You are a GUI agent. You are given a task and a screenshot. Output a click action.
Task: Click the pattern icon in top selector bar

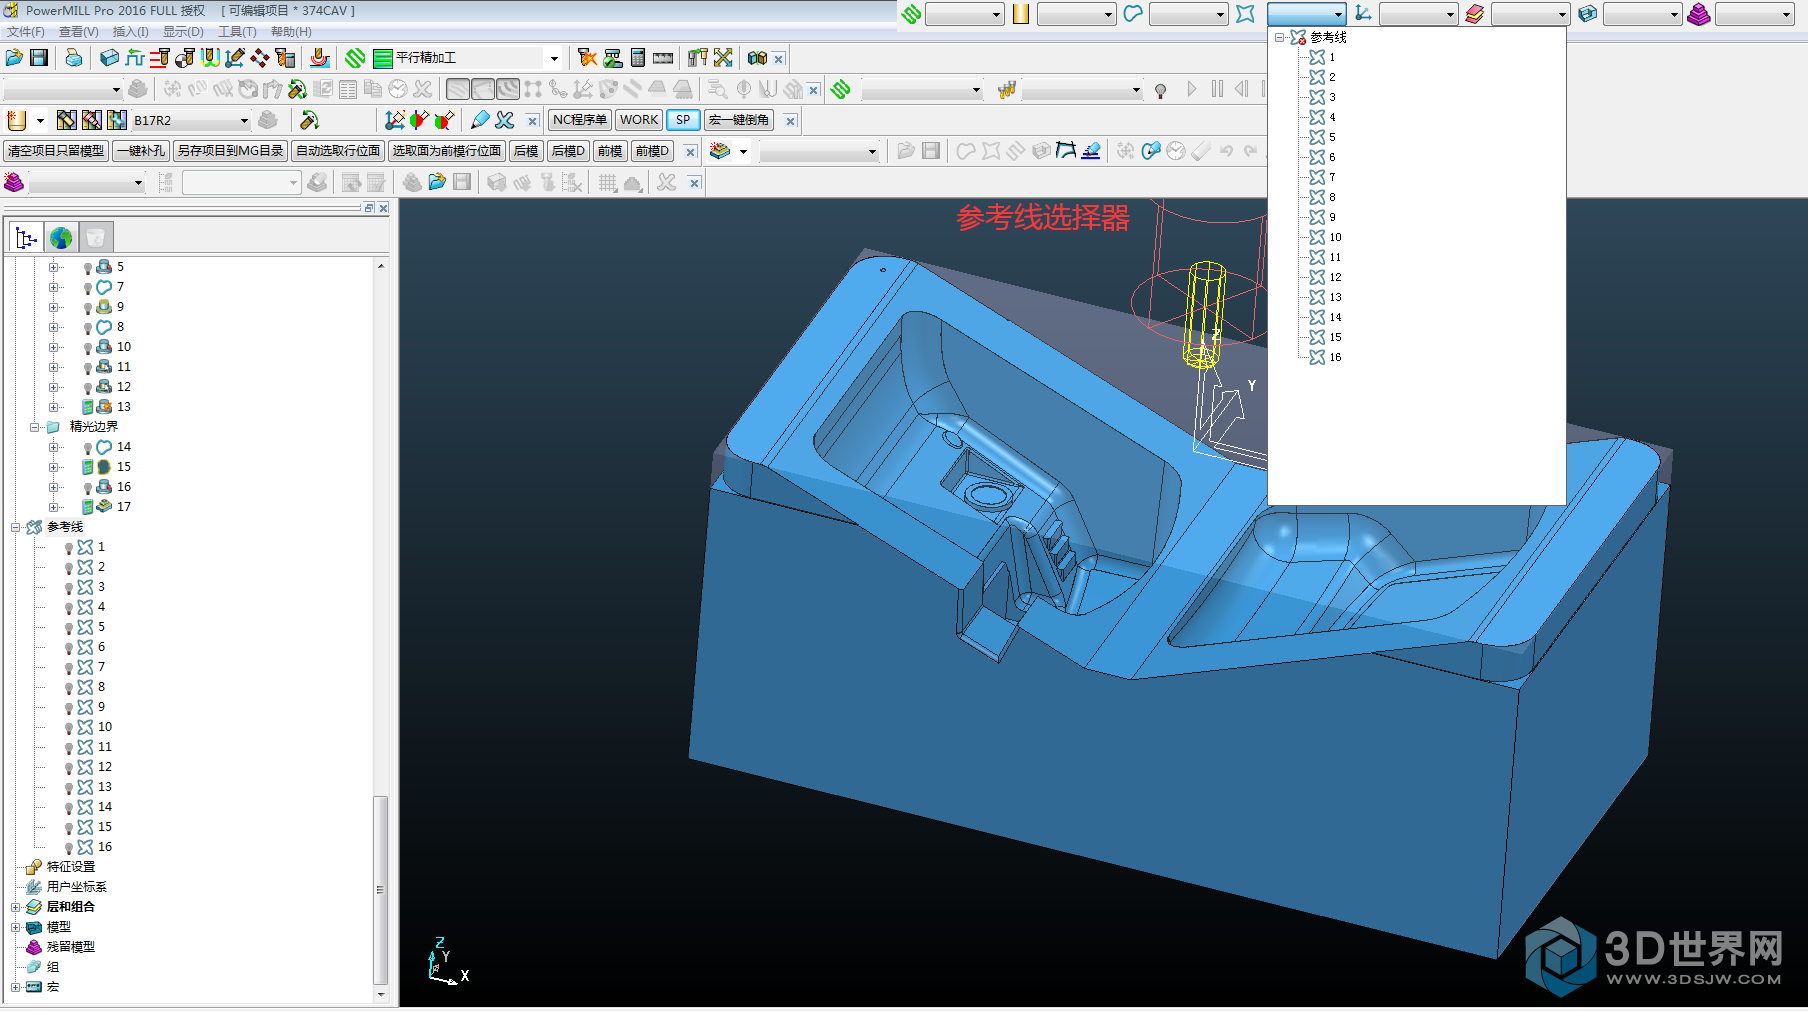pos(1245,14)
